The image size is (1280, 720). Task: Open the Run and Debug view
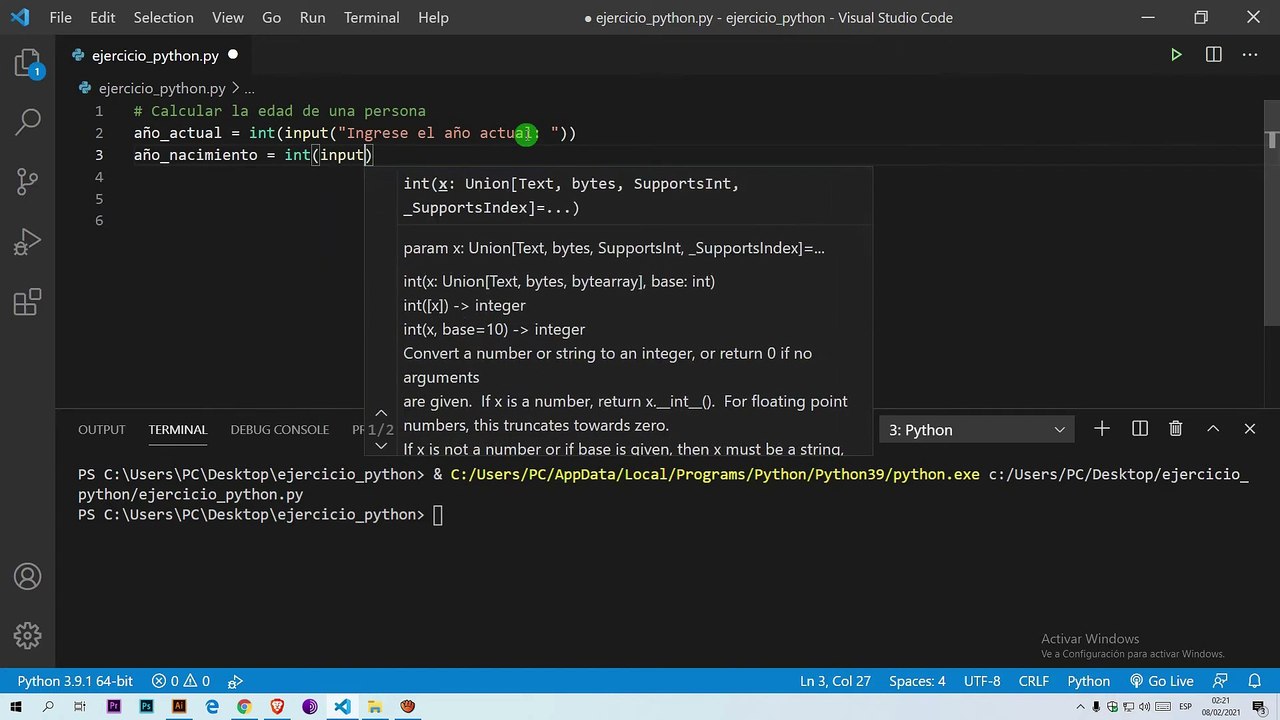tap(28, 241)
